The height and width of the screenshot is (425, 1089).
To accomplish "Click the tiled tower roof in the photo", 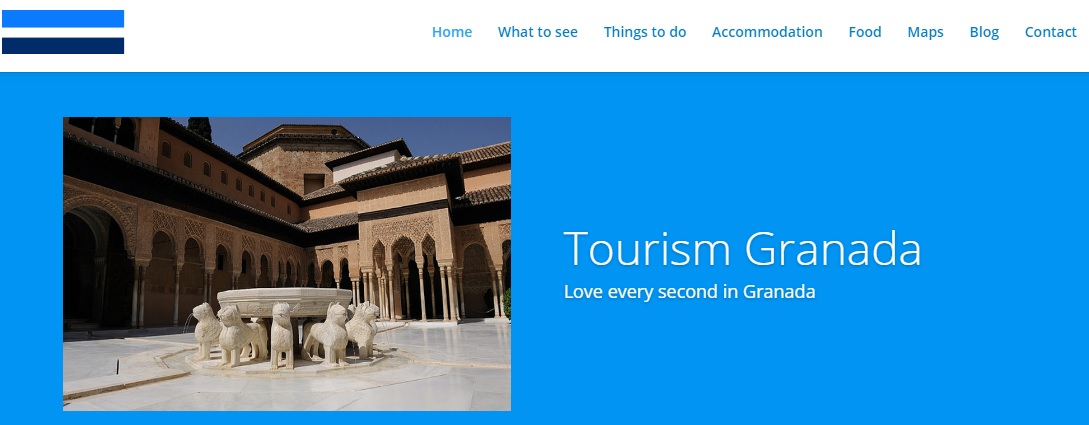I will (x=304, y=137).
